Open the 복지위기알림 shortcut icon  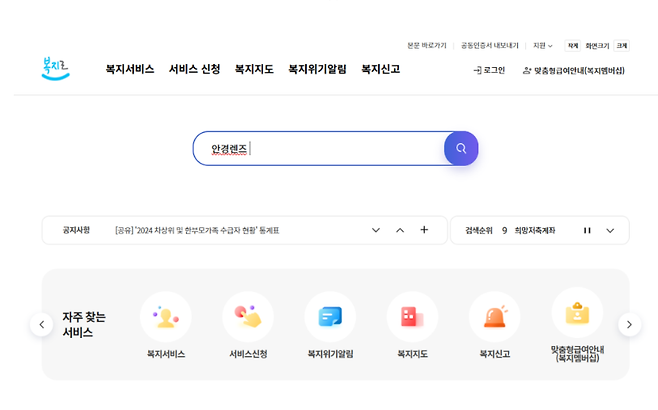click(330, 317)
